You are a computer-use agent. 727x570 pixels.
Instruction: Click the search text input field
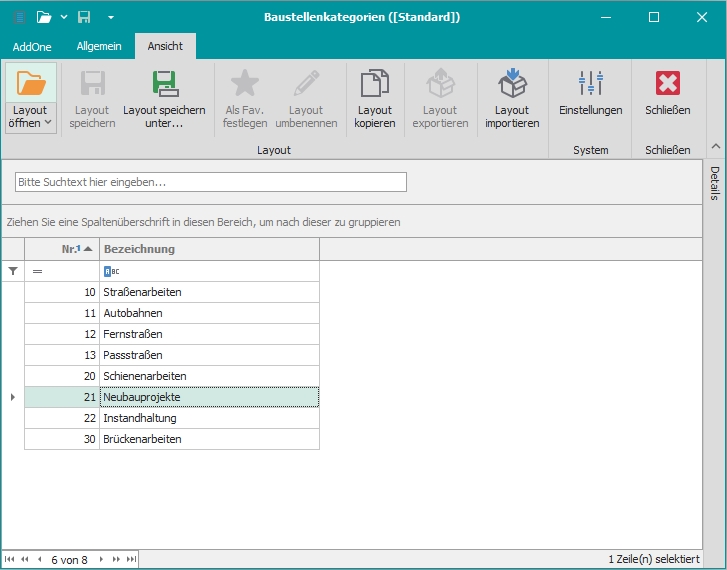(210, 182)
